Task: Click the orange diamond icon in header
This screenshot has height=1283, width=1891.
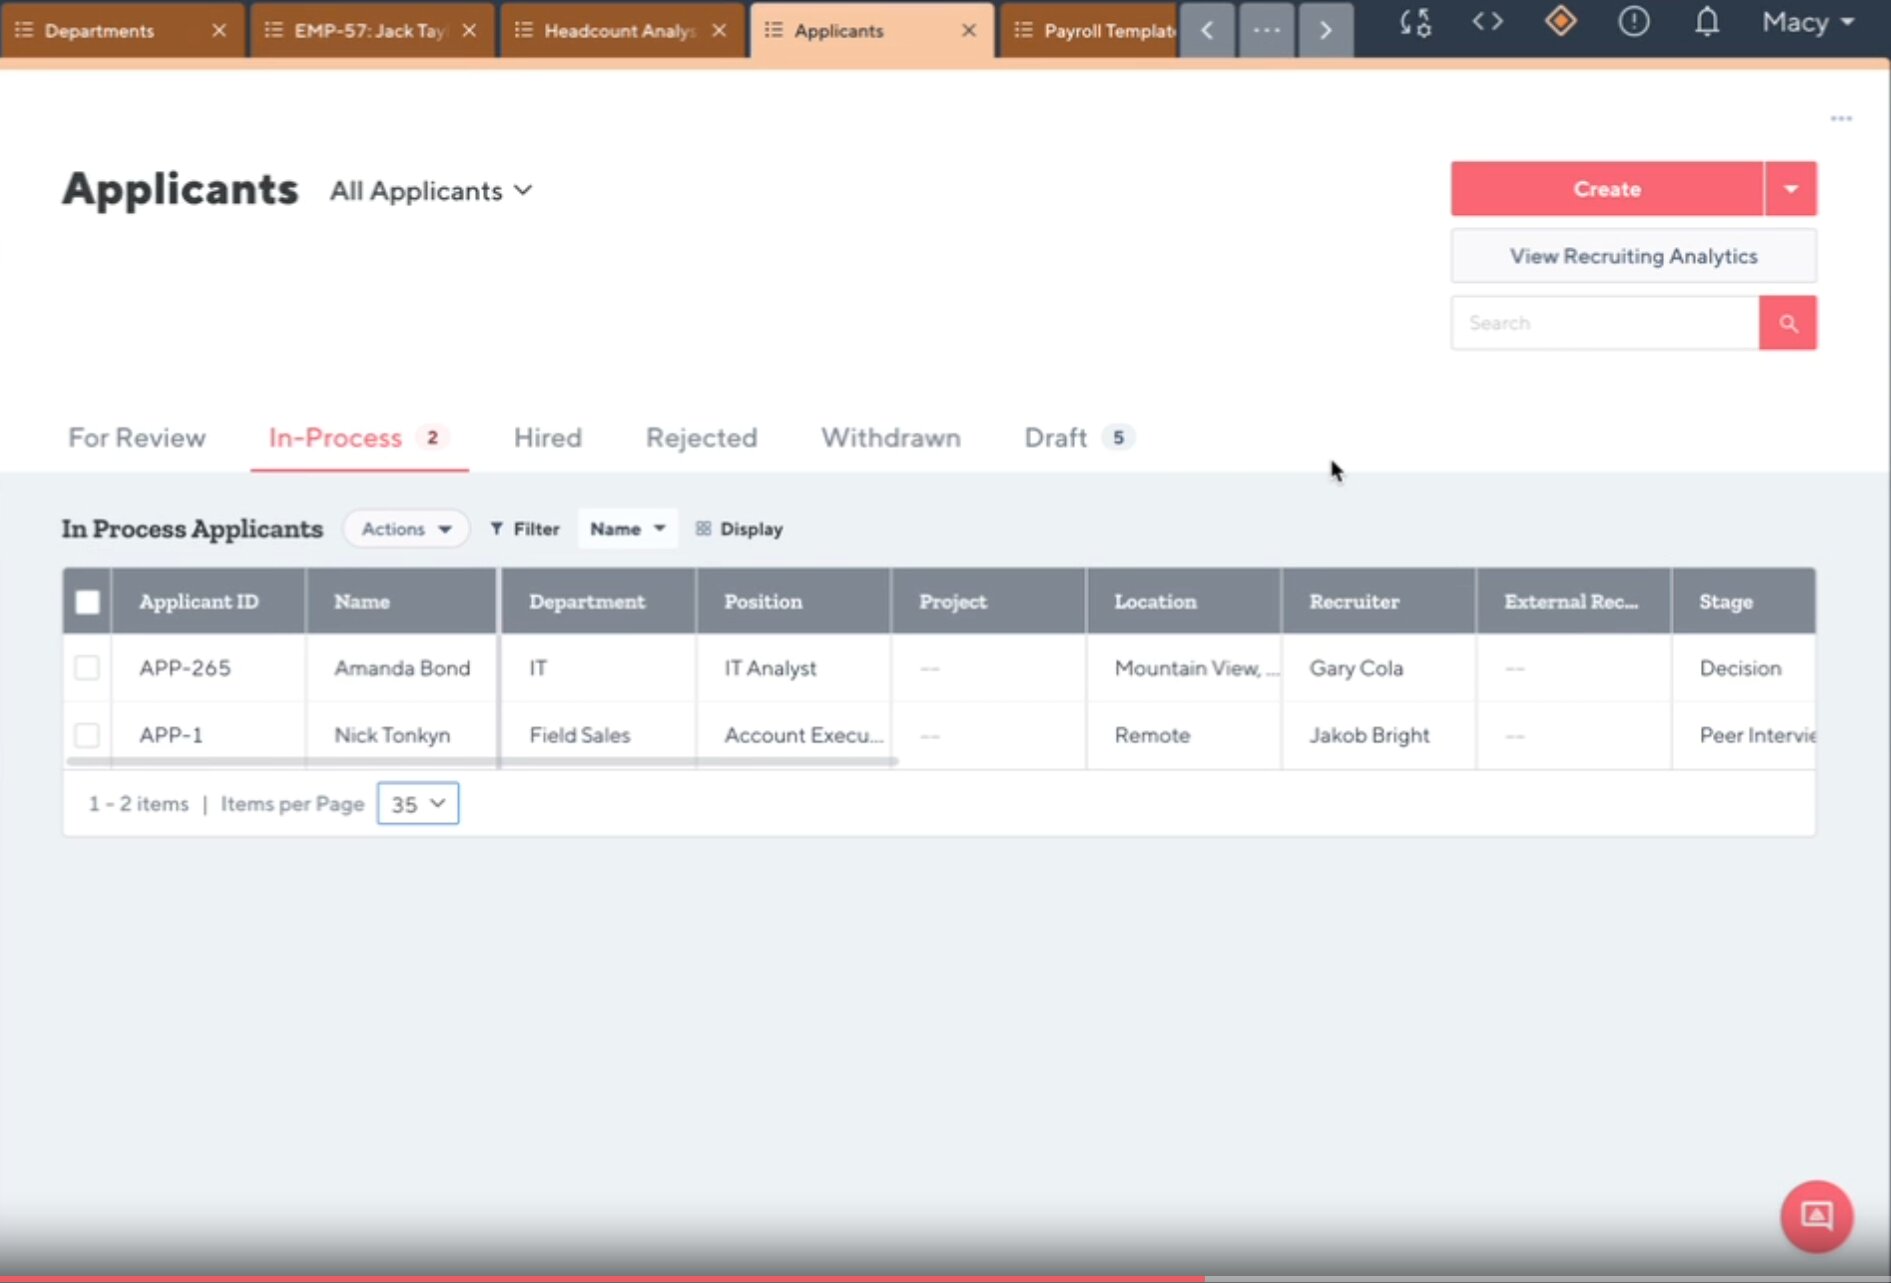Action: (1560, 22)
